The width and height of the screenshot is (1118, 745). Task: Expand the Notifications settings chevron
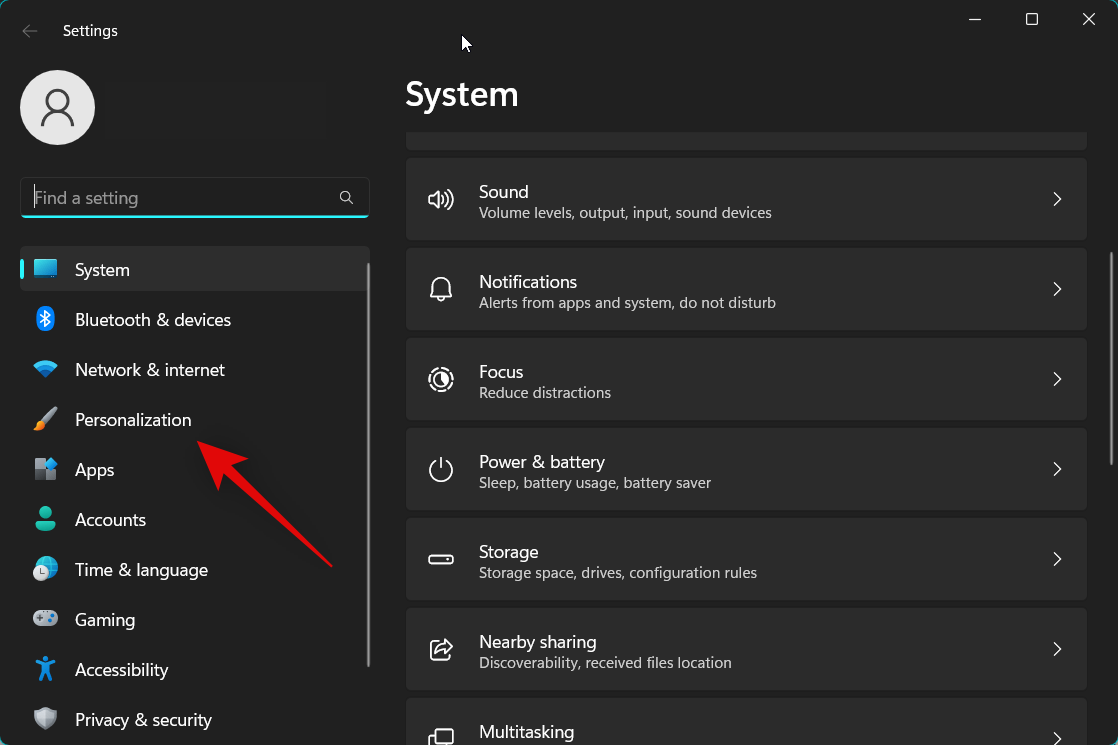(x=1057, y=289)
